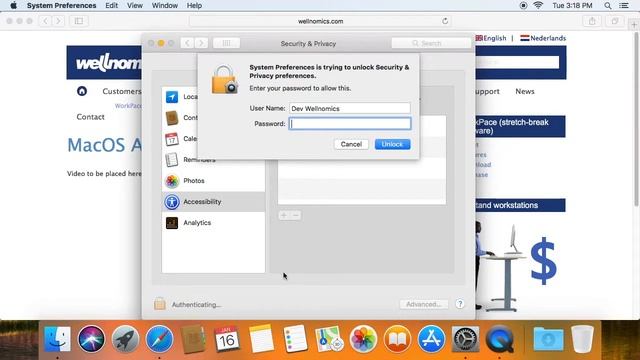Open Launchpad from the Dock
Image resolution: width=640 pixels, height=360 pixels.
point(125,339)
